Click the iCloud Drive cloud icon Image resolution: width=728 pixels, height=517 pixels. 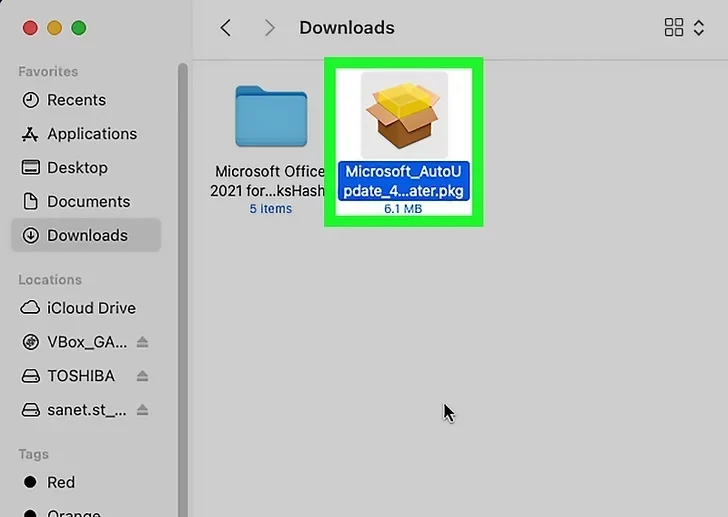(30, 308)
